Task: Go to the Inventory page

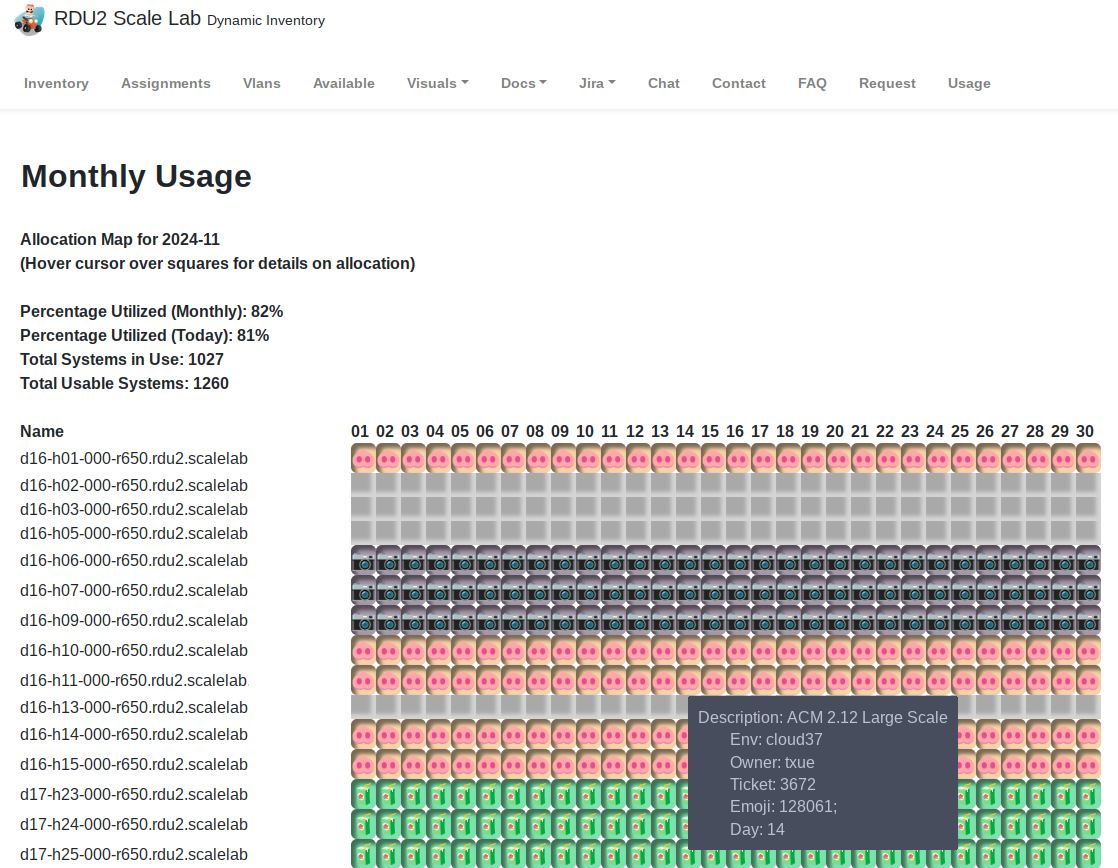Action: point(56,84)
